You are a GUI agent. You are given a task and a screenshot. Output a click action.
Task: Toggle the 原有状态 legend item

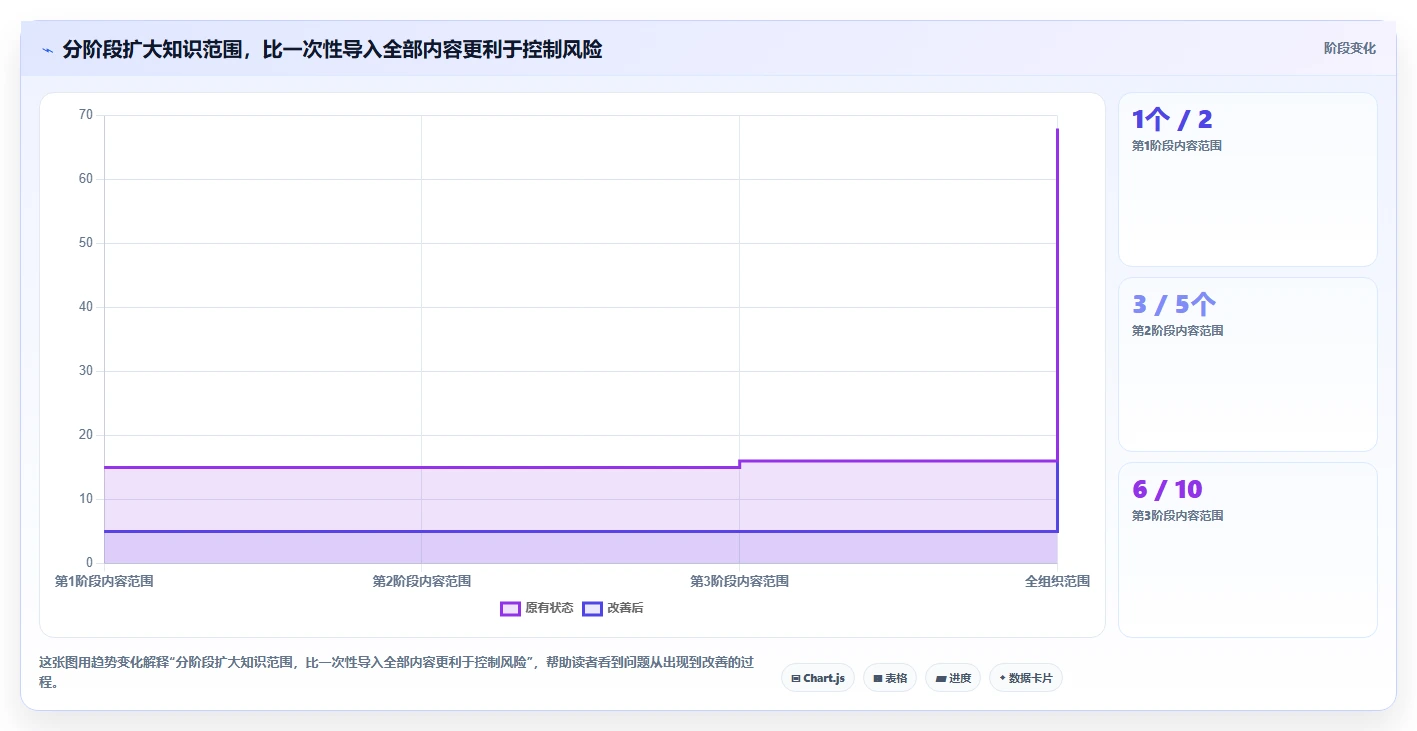pyautogui.click(x=537, y=608)
